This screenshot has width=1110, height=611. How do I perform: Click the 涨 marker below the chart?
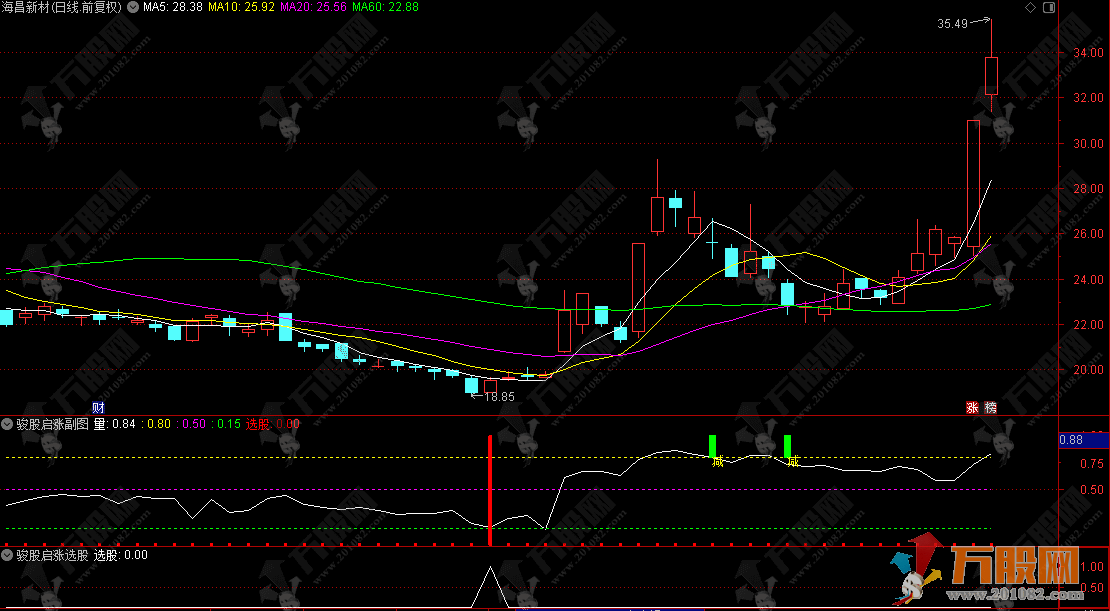[971, 407]
